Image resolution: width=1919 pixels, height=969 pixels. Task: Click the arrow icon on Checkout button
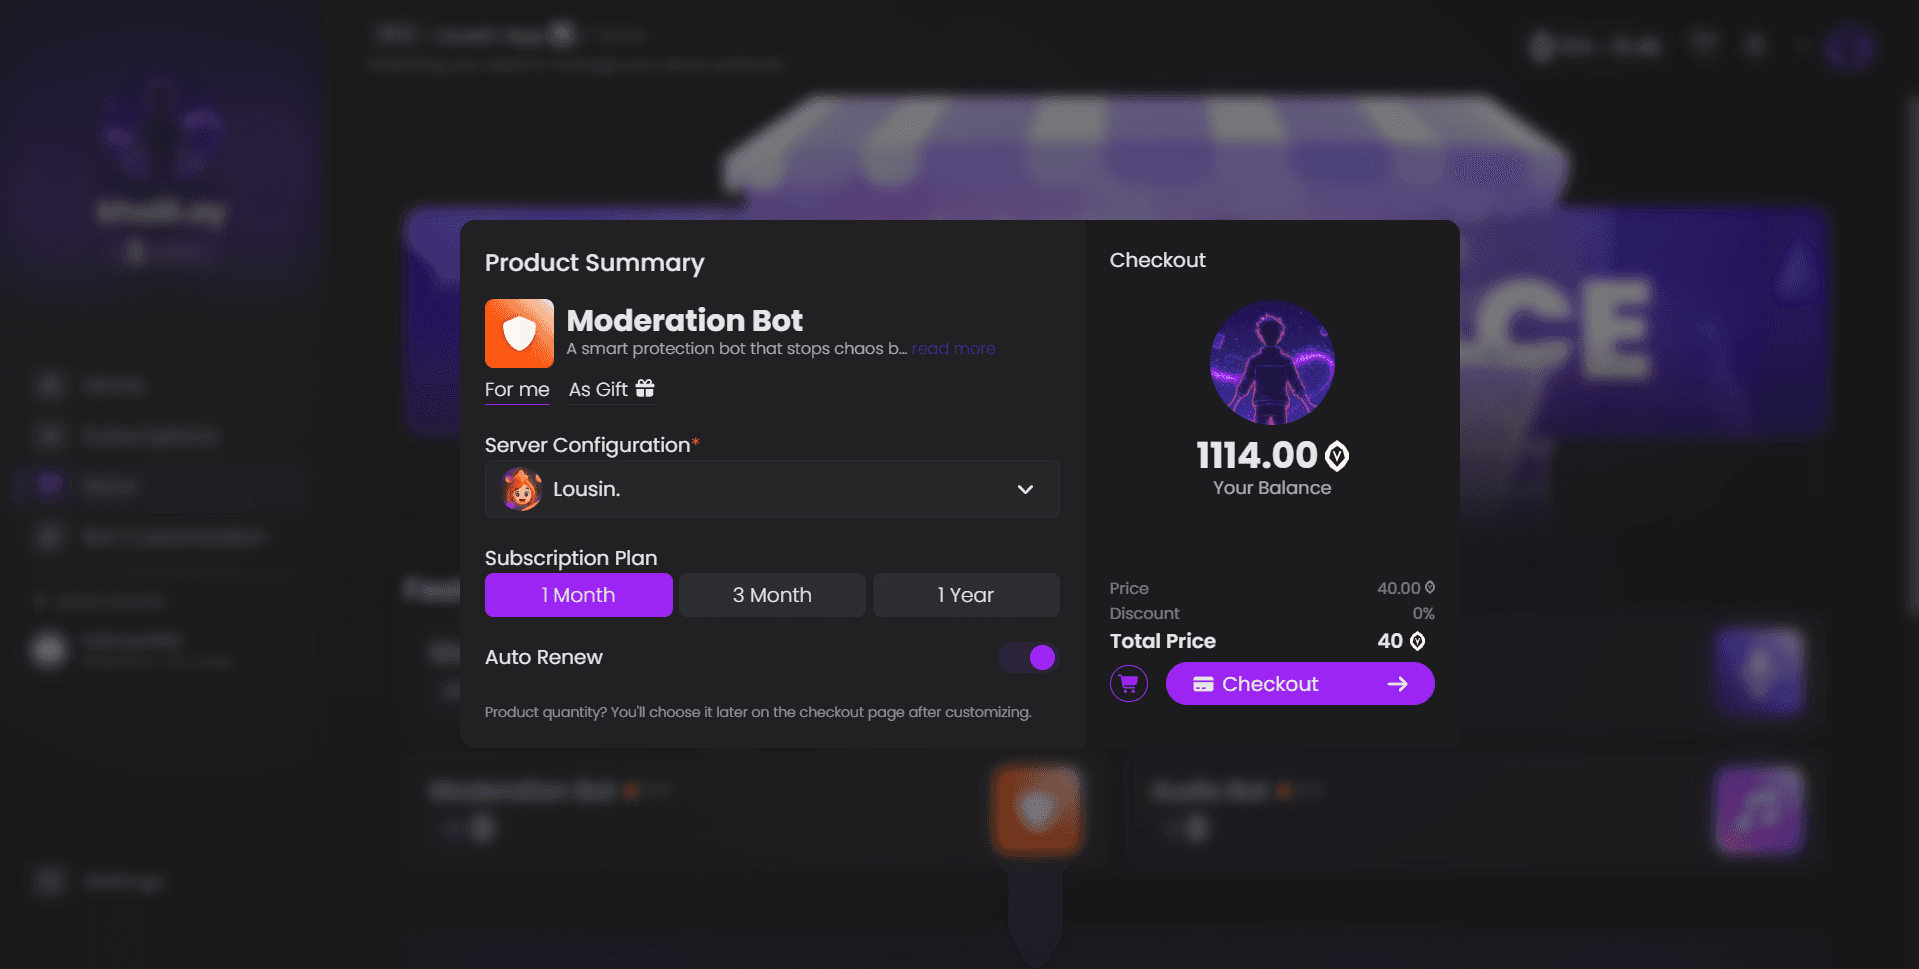pyautogui.click(x=1398, y=684)
